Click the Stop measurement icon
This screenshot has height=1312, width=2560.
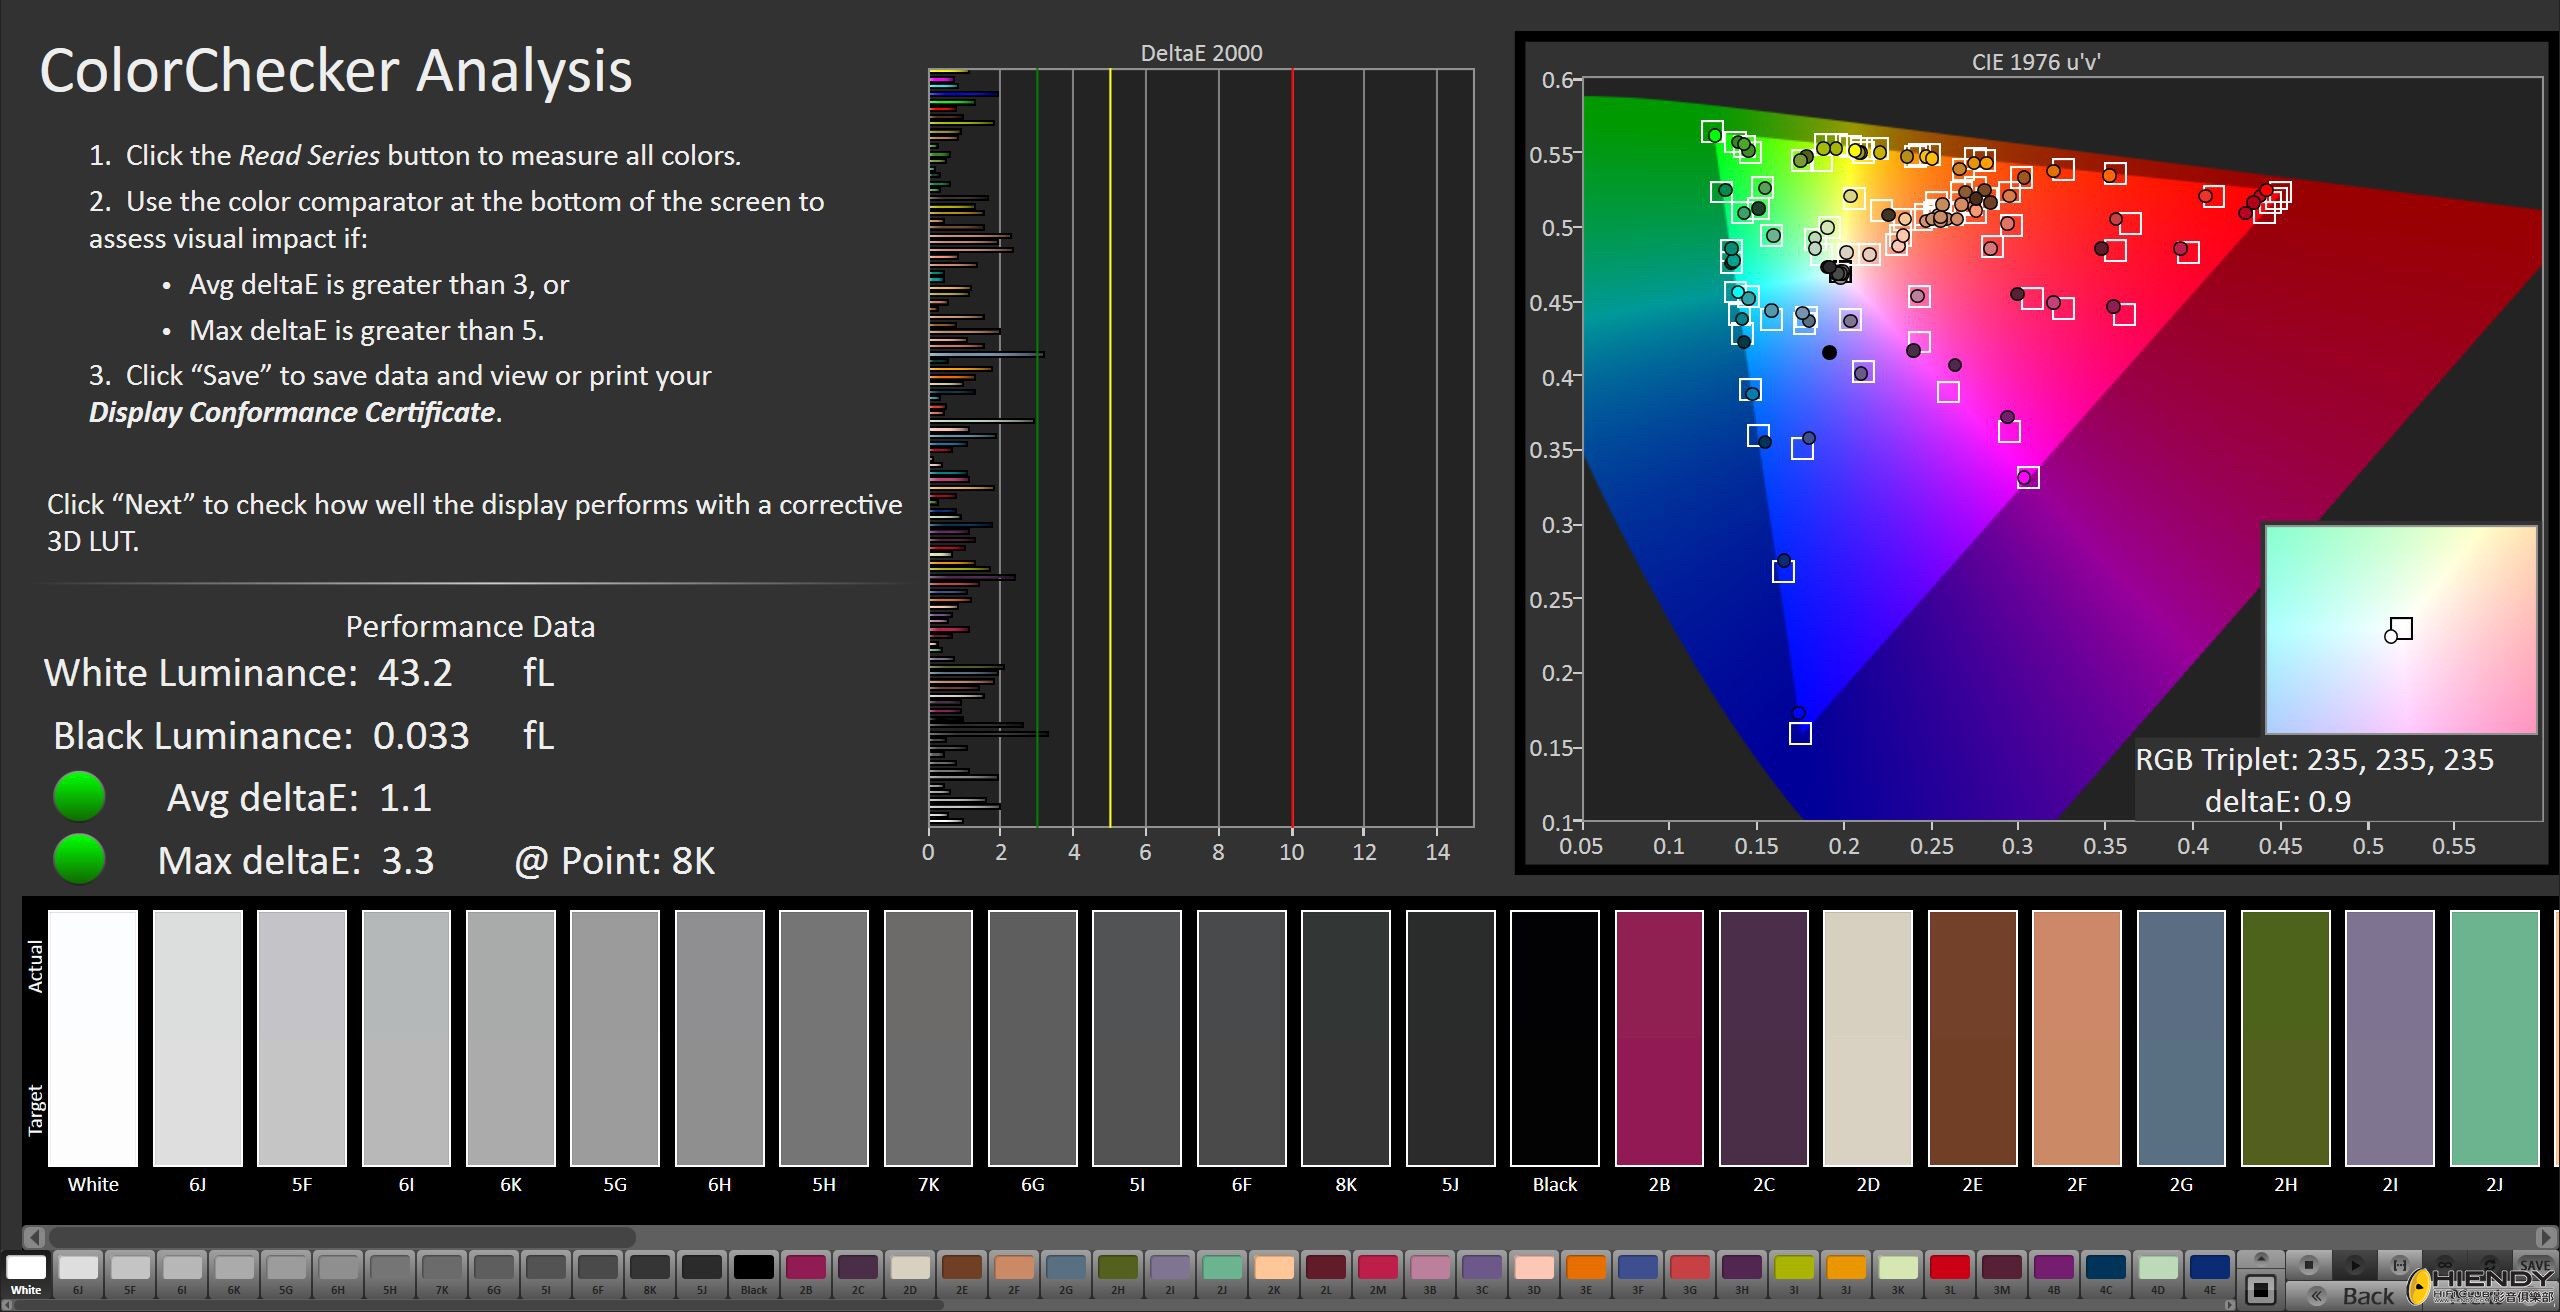pos(2309,1265)
